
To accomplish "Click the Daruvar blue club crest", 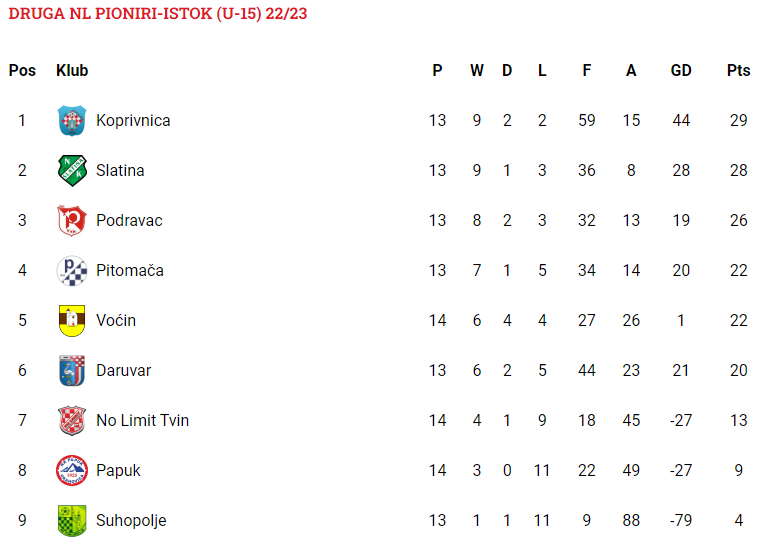I will [x=72, y=370].
